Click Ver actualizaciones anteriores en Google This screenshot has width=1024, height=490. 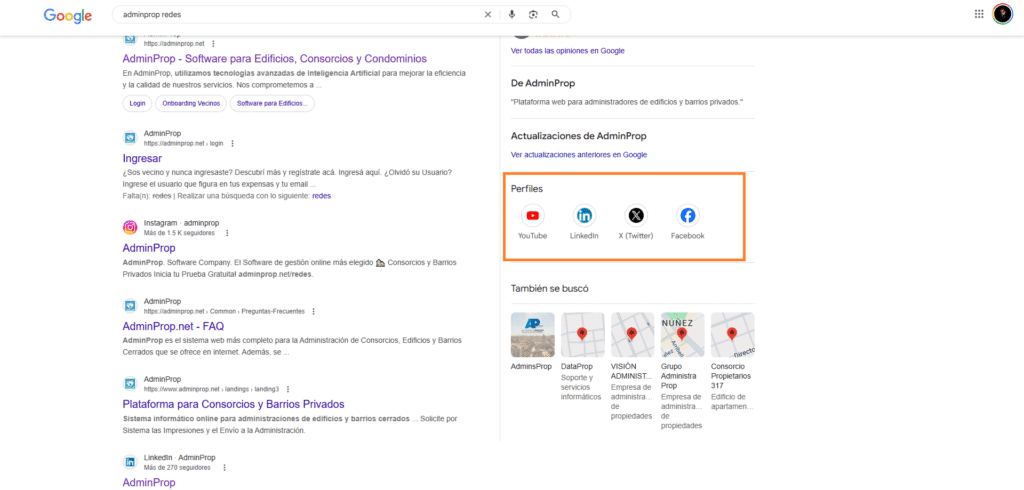(578, 155)
